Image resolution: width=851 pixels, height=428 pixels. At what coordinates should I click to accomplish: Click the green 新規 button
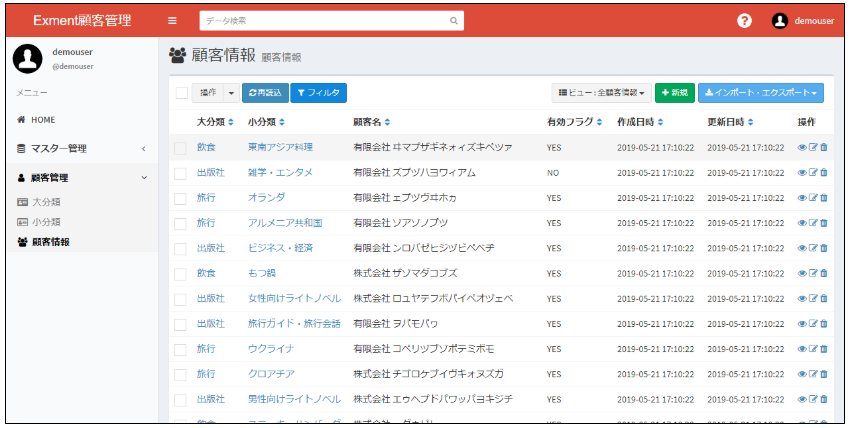click(x=675, y=93)
